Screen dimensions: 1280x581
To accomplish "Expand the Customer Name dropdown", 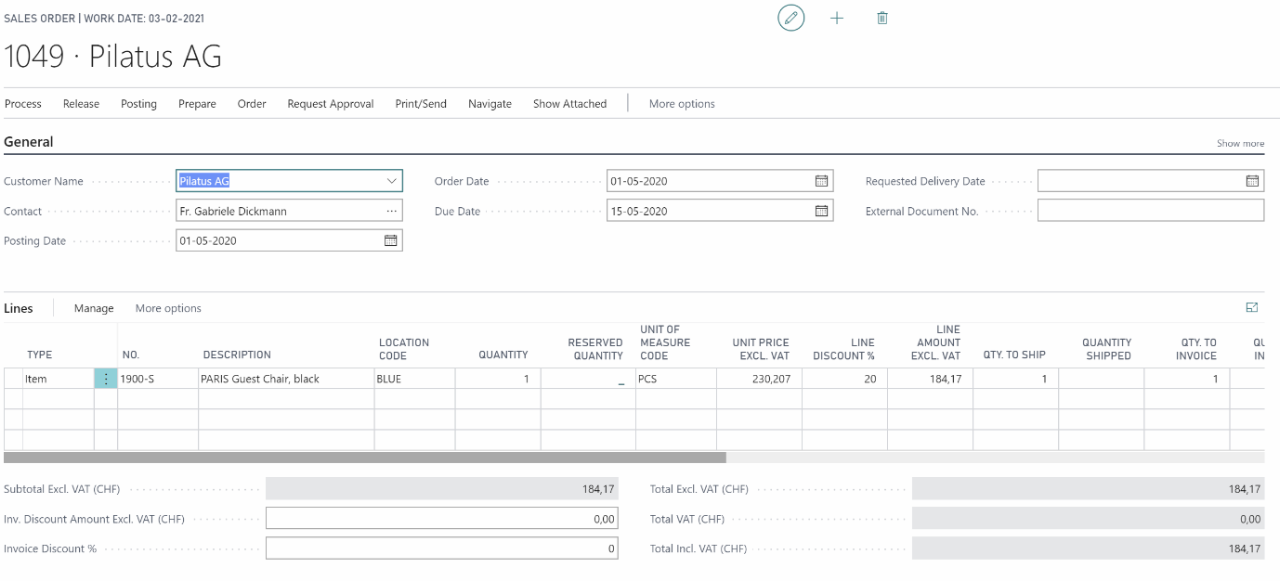I will (390, 181).
